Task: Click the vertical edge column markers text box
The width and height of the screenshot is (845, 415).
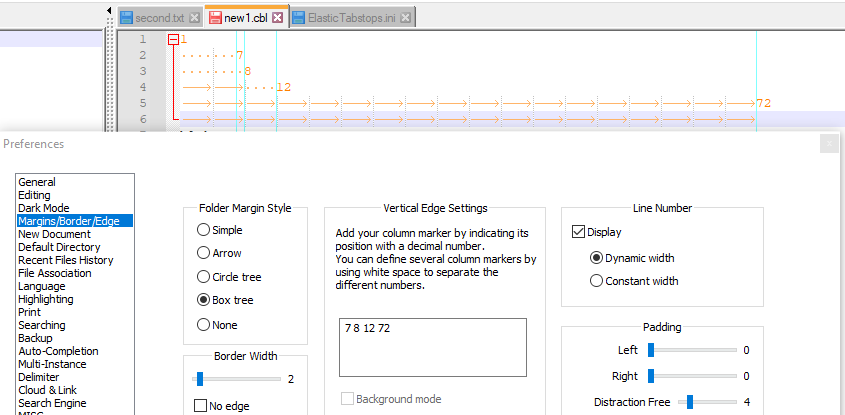Action: pyautogui.click(x=432, y=348)
